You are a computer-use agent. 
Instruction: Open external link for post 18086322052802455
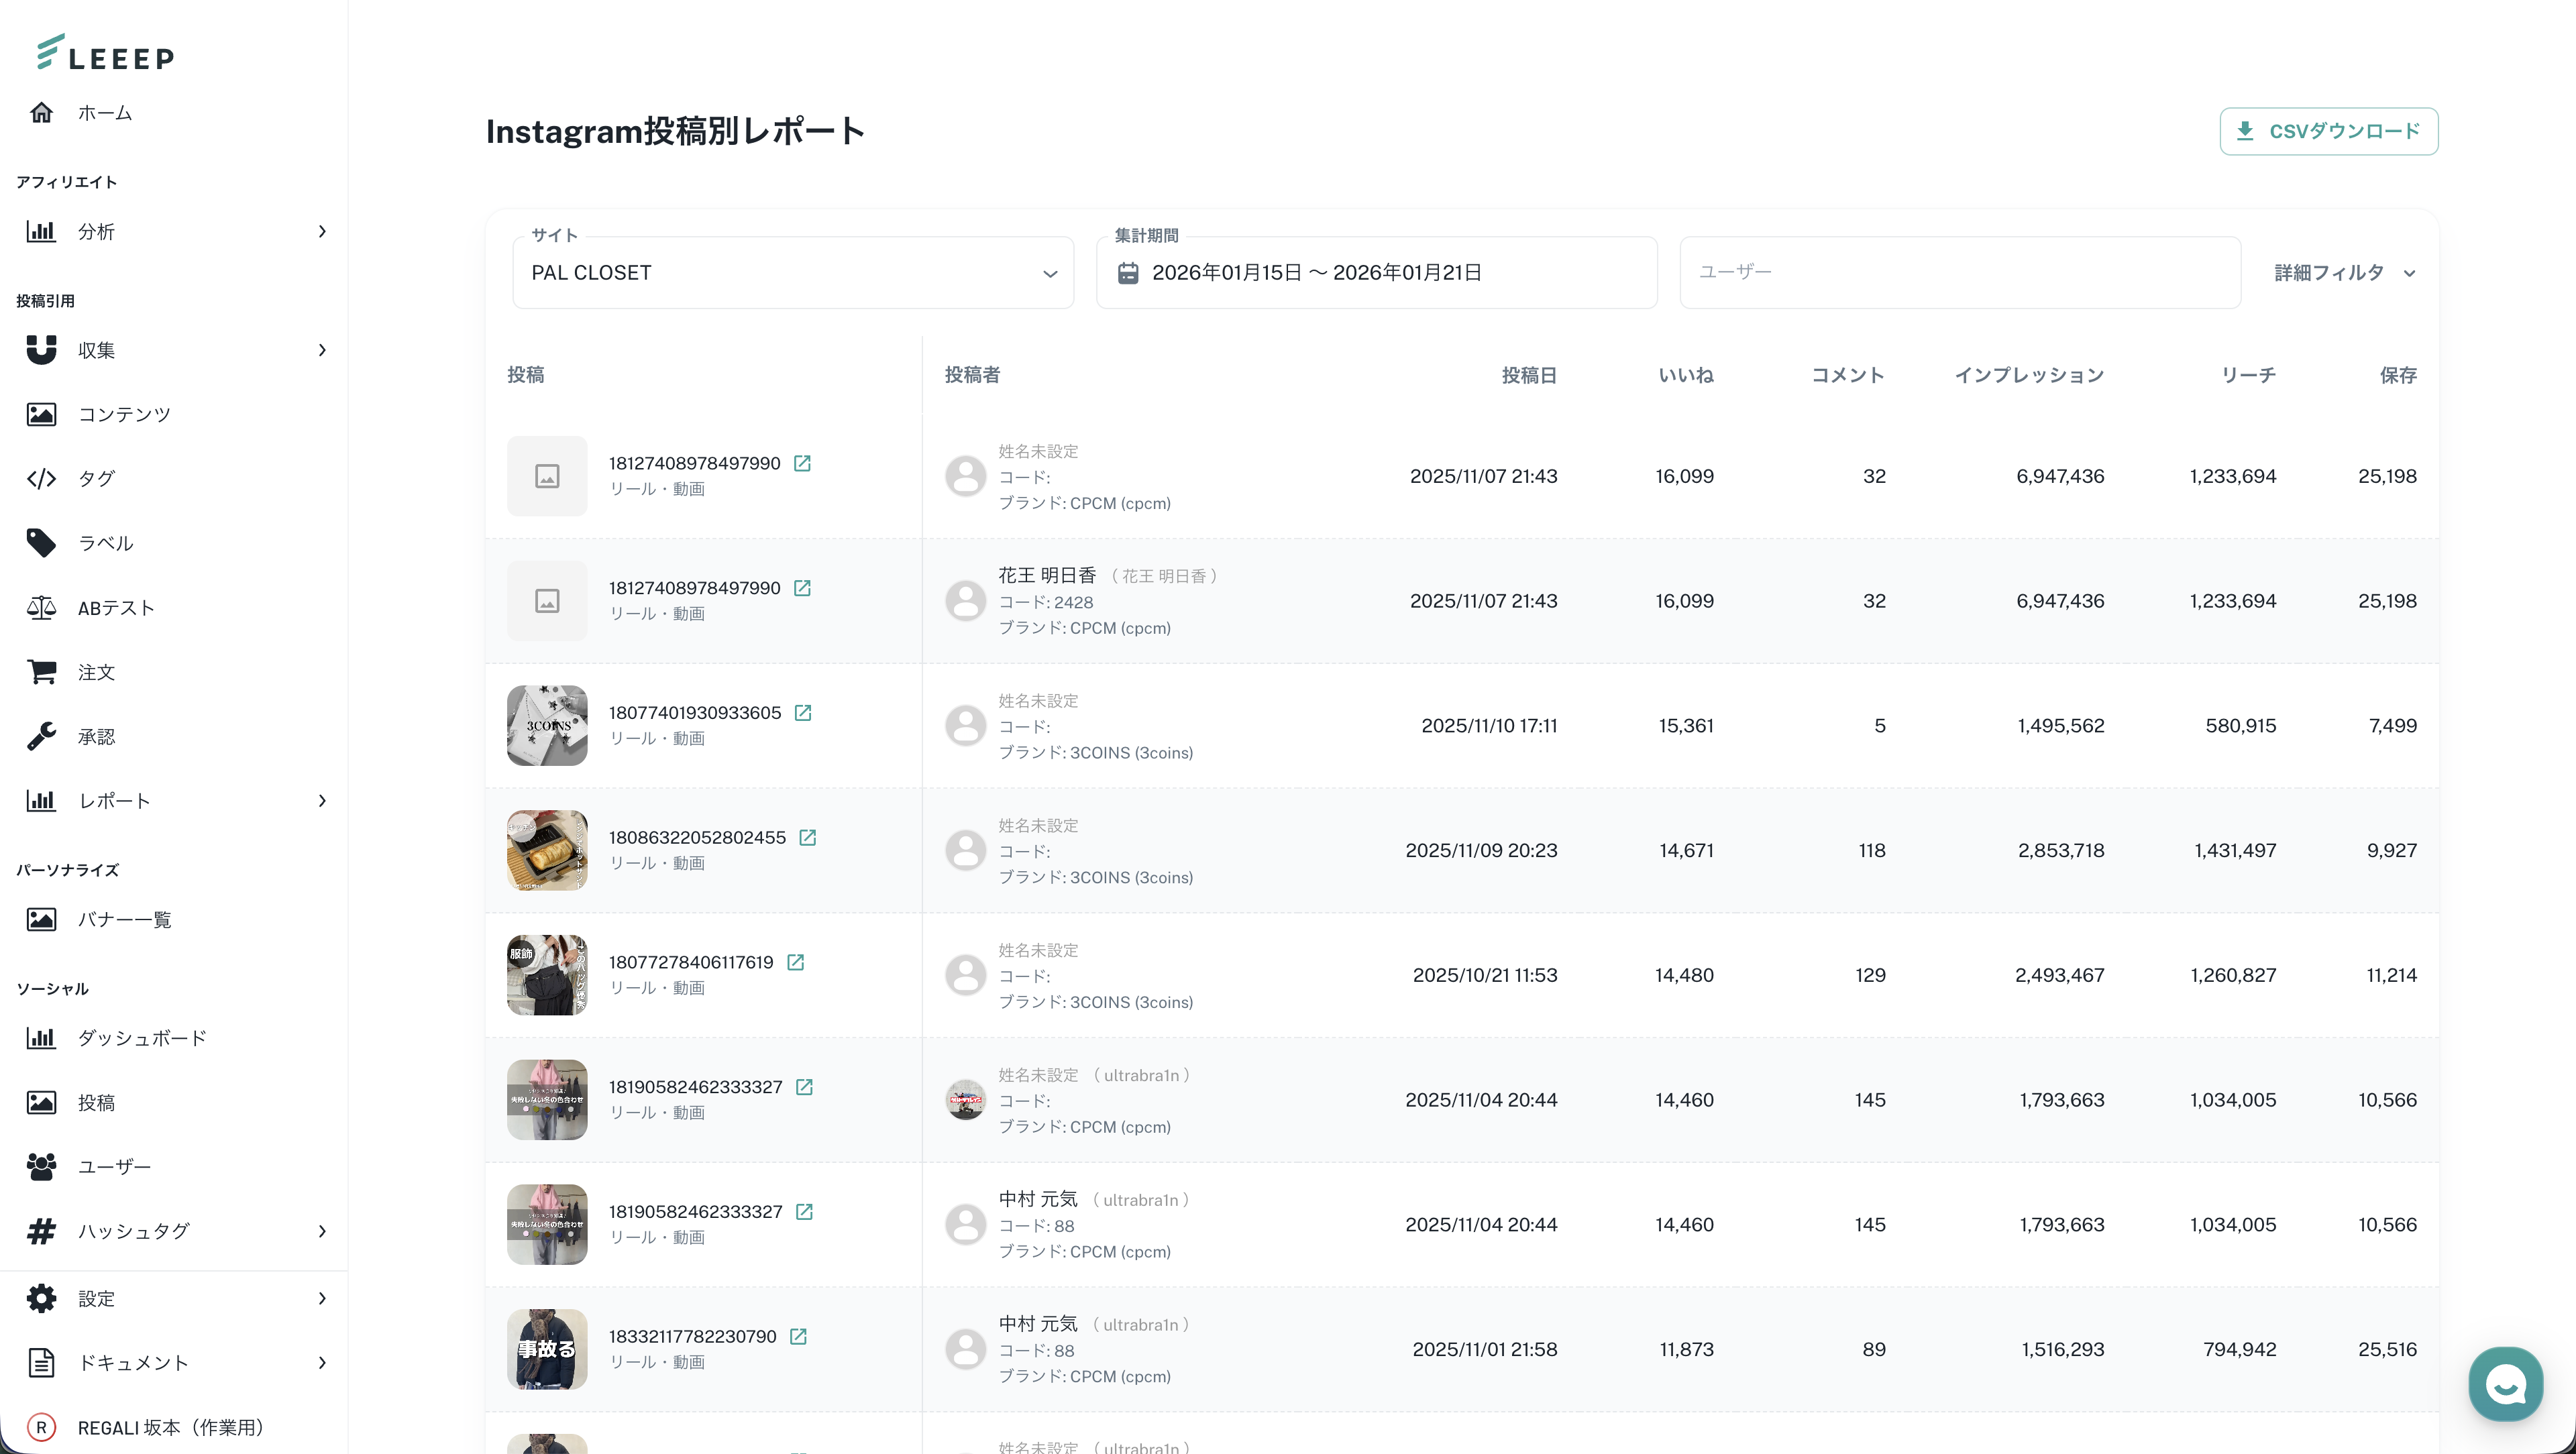(807, 838)
